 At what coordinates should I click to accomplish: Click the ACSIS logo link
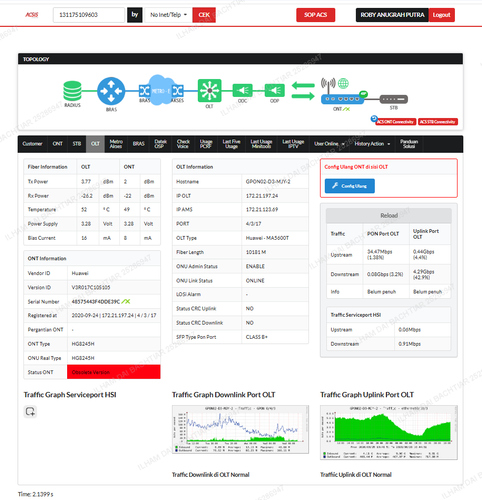point(32,15)
